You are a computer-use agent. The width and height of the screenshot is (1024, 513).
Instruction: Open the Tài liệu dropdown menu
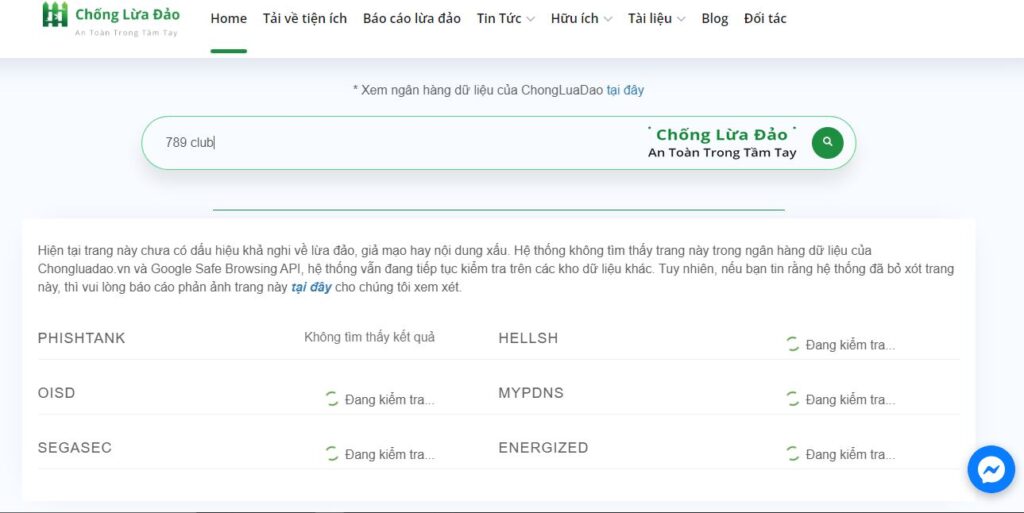656,18
